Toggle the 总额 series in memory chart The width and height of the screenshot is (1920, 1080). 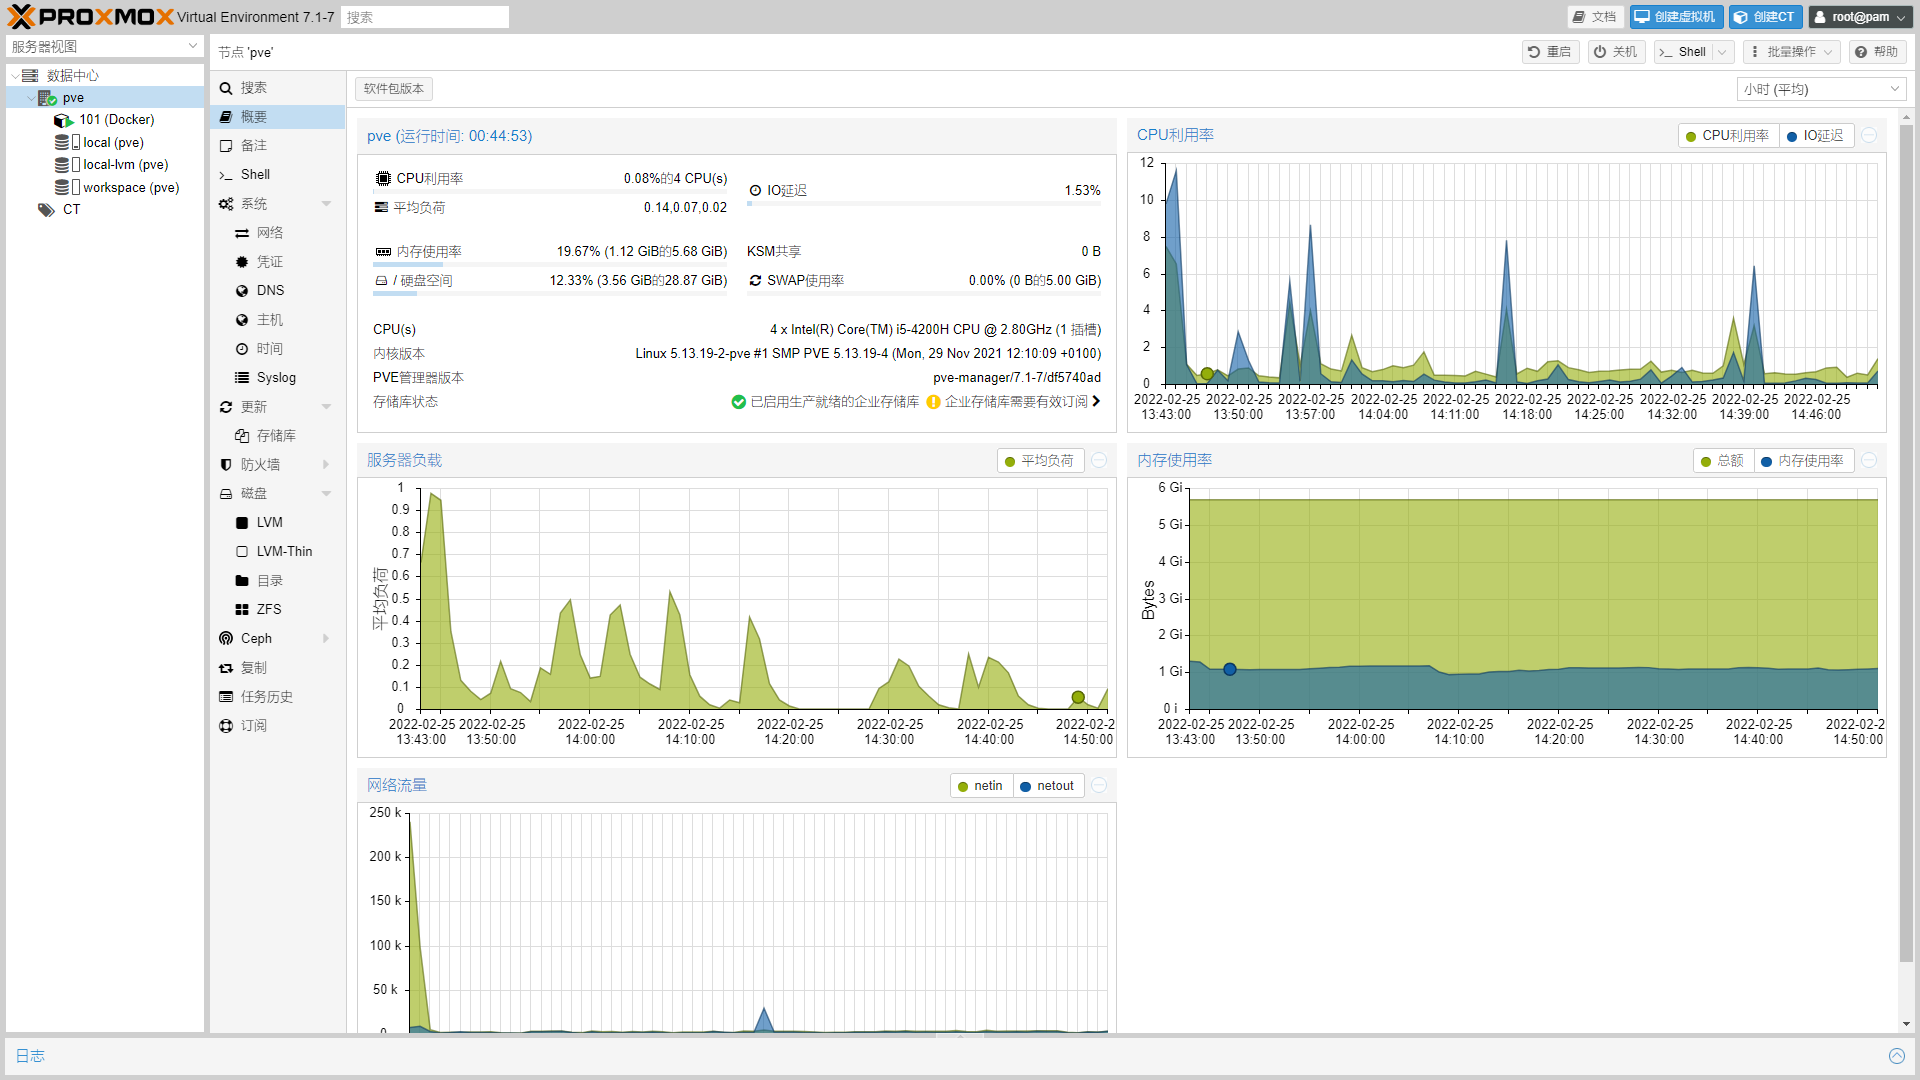coord(1722,461)
